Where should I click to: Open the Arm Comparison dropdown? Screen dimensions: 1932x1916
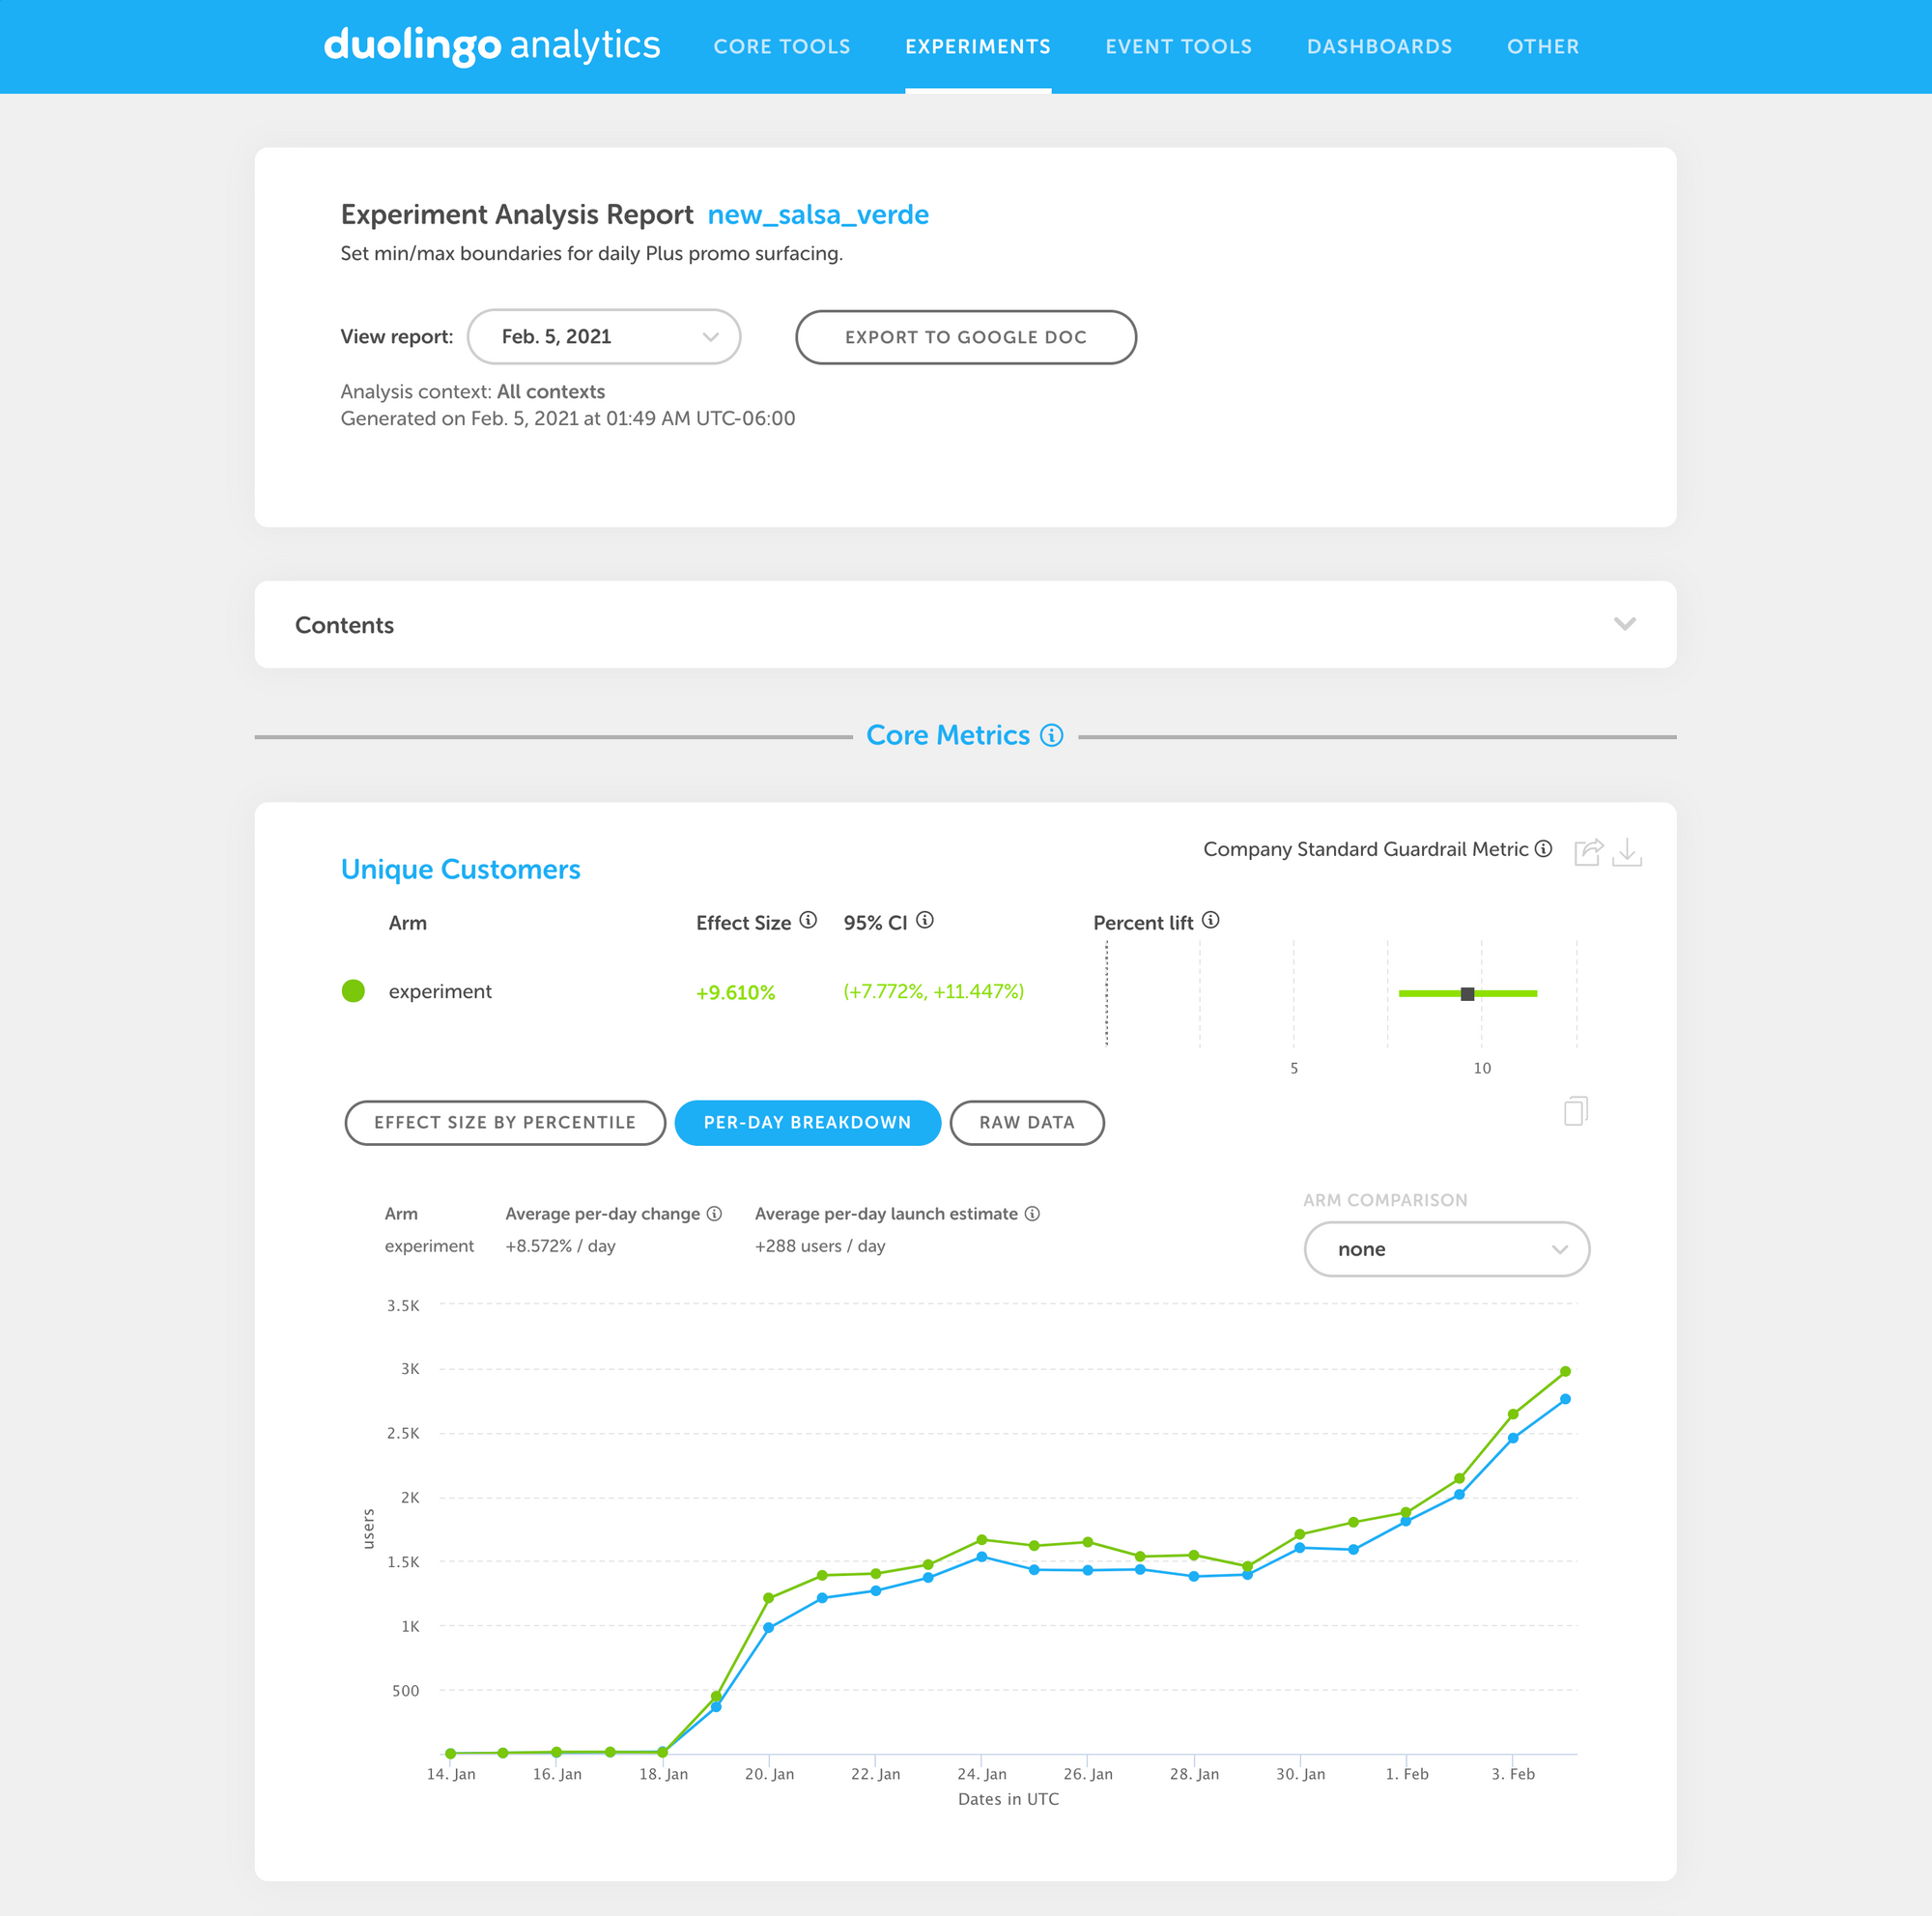(1446, 1249)
